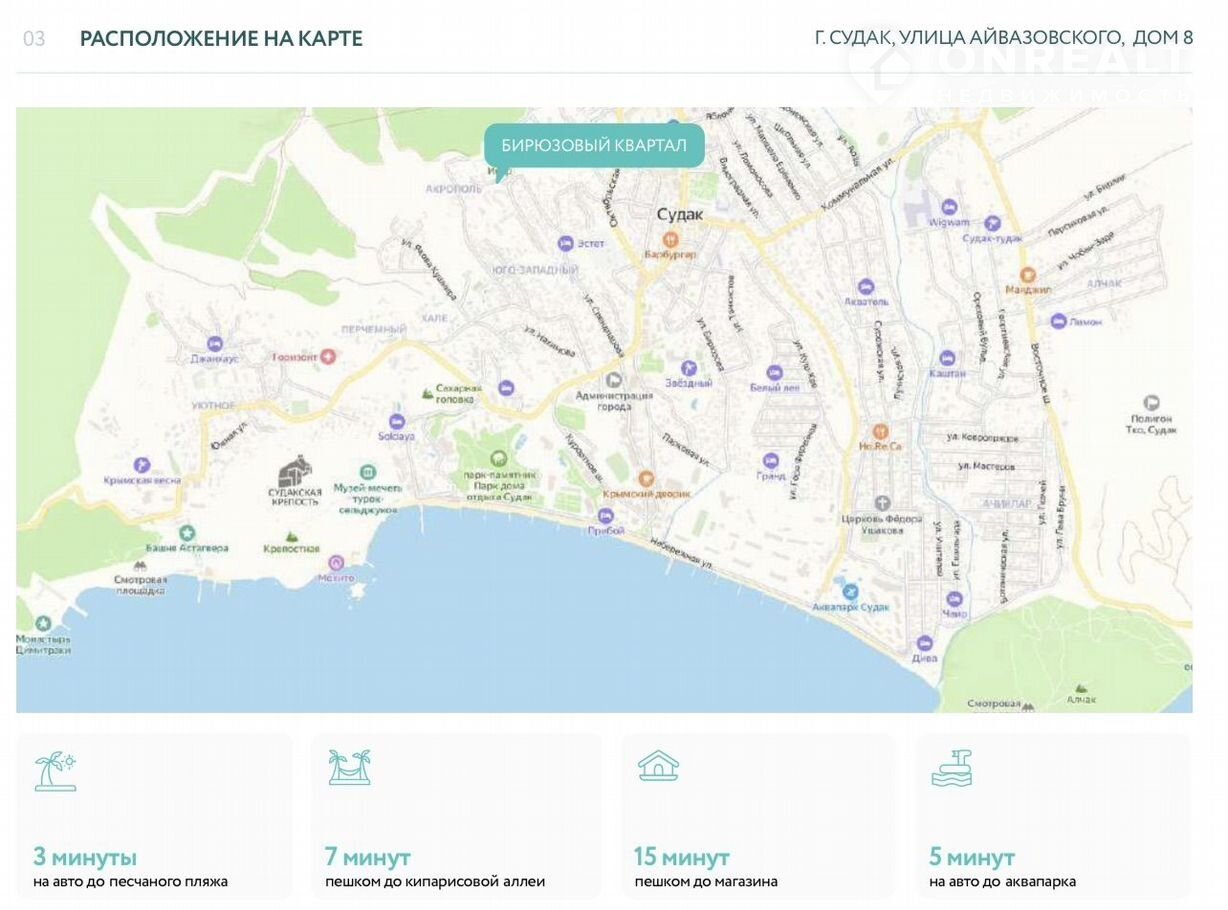Click the Аквапарк Судак icon on map
The height and width of the screenshot is (910, 1228).
(851, 590)
